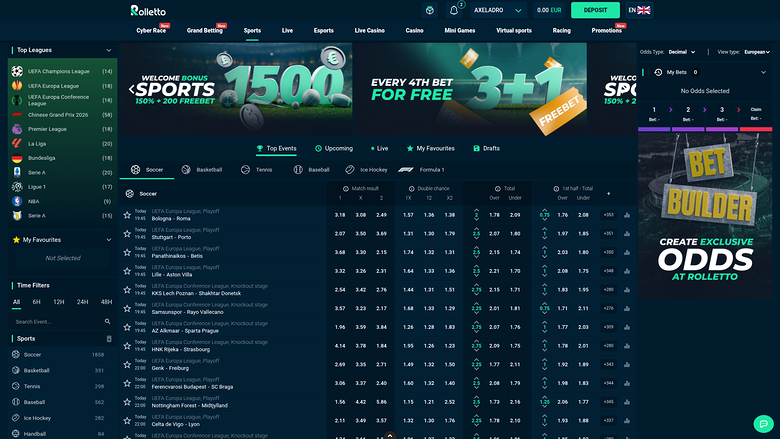Open the EN language selector

[639, 10]
